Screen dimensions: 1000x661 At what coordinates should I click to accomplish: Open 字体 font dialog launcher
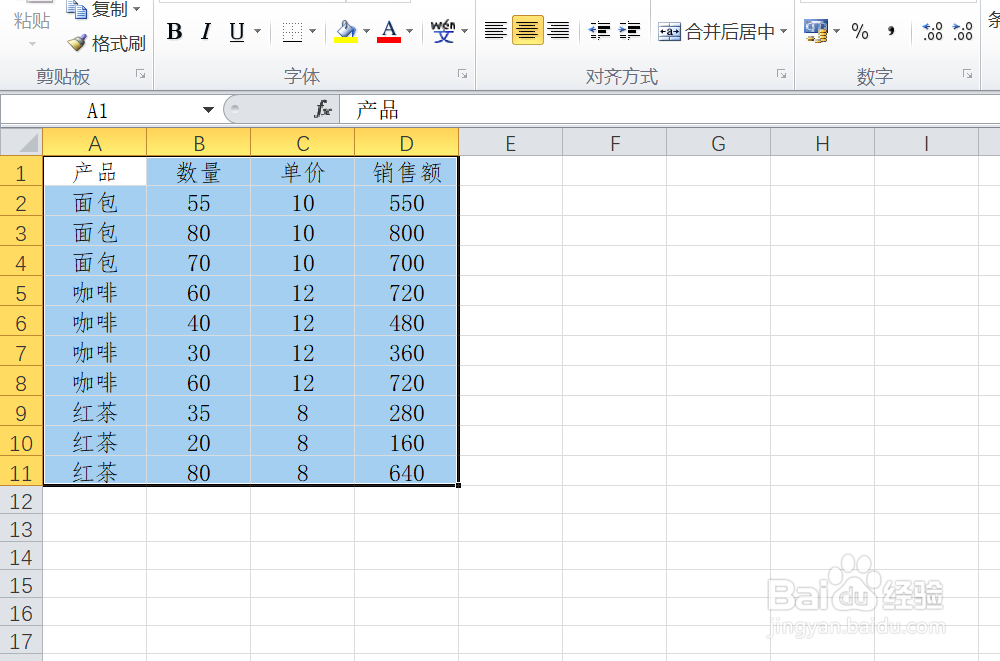point(462,75)
